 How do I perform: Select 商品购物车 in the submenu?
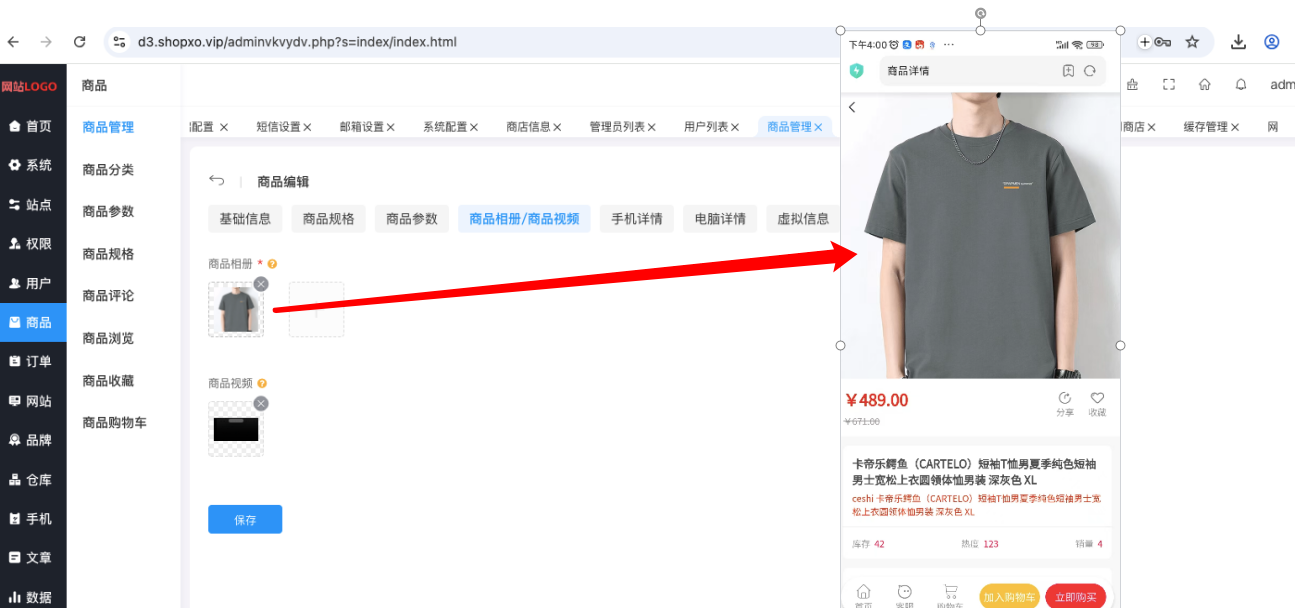114,422
